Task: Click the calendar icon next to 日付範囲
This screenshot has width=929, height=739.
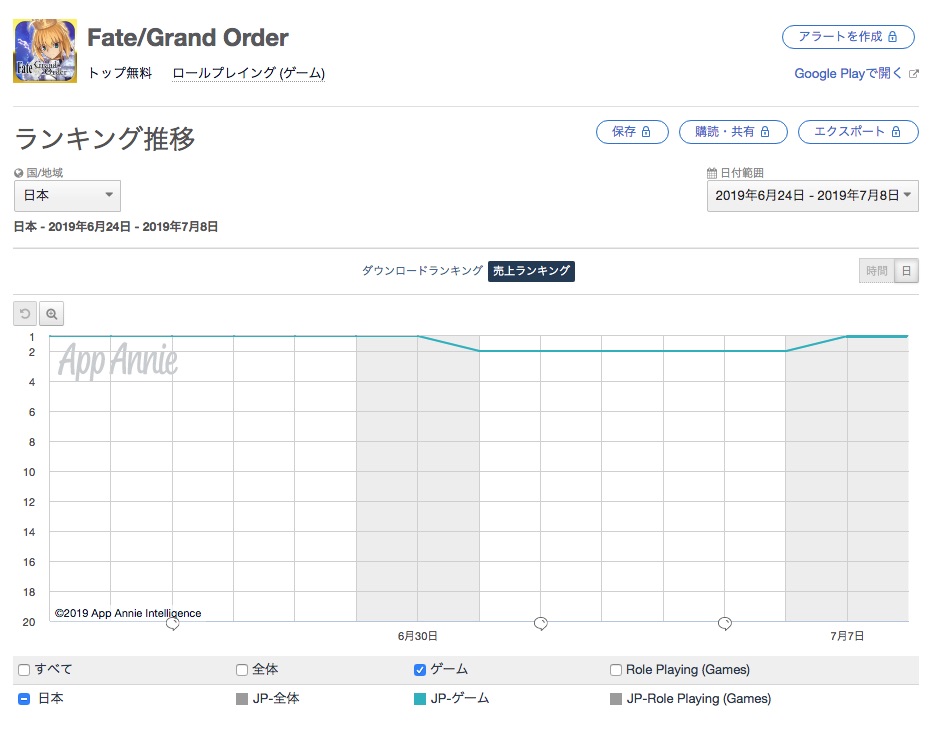Action: pos(712,173)
